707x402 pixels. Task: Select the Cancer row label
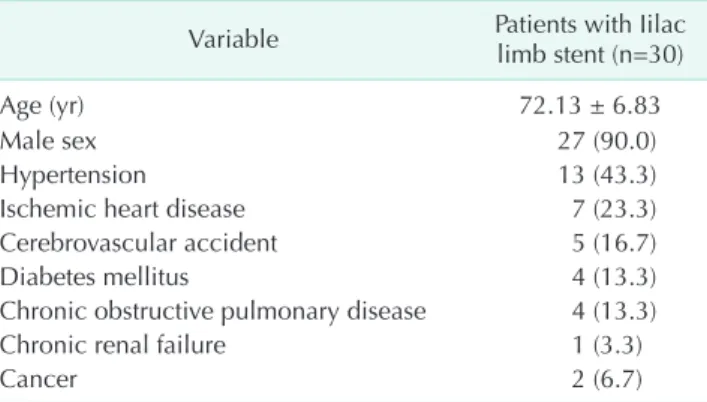click(x=38, y=379)
